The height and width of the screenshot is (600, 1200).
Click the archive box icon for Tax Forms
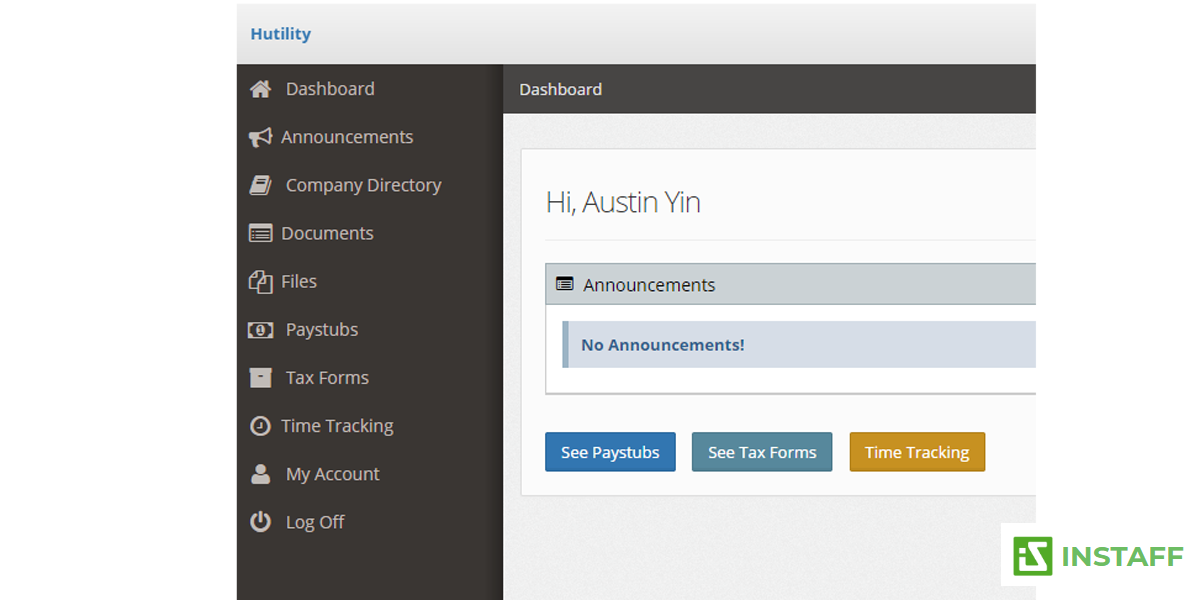coord(261,378)
